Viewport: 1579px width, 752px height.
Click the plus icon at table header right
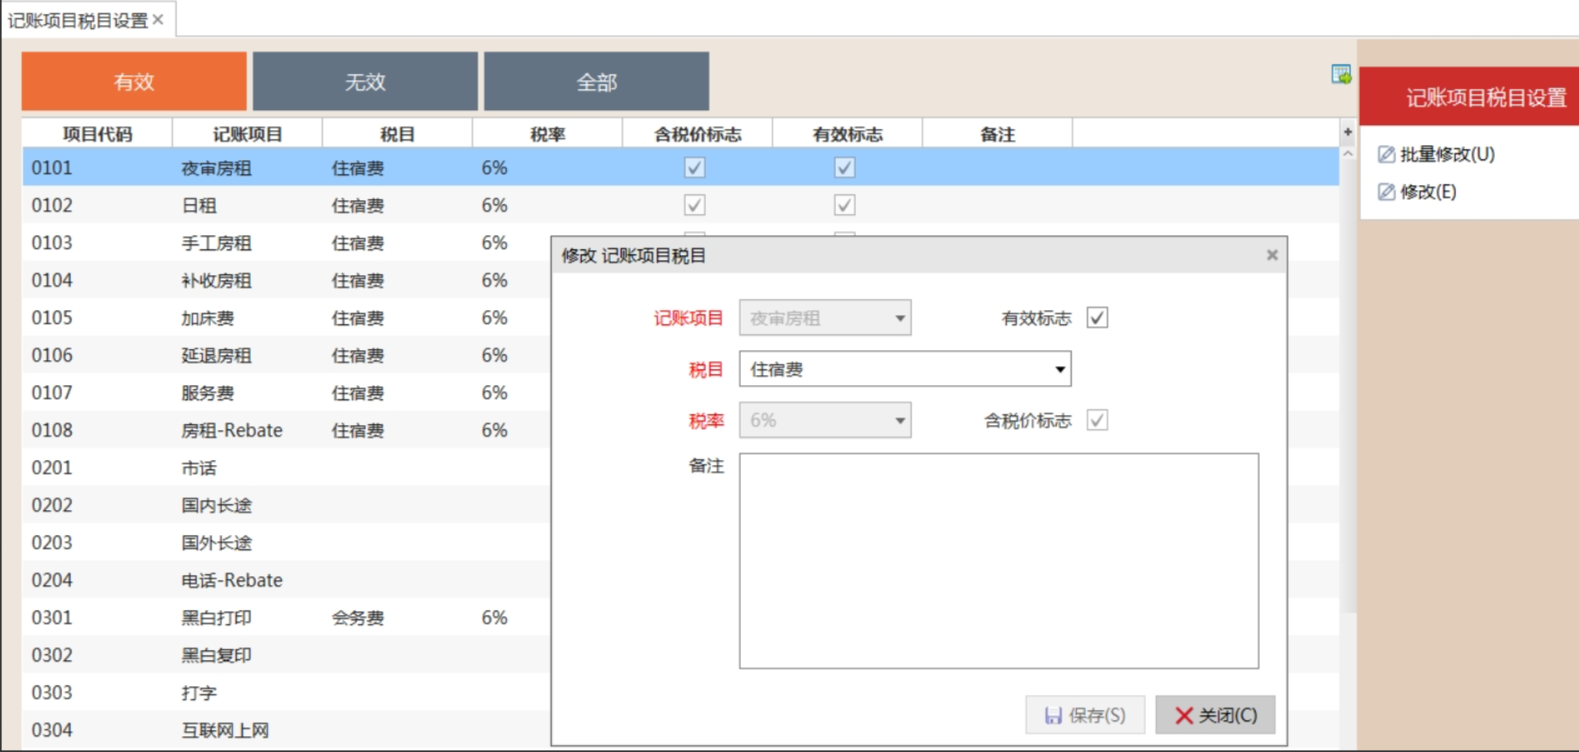(1347, 132)
